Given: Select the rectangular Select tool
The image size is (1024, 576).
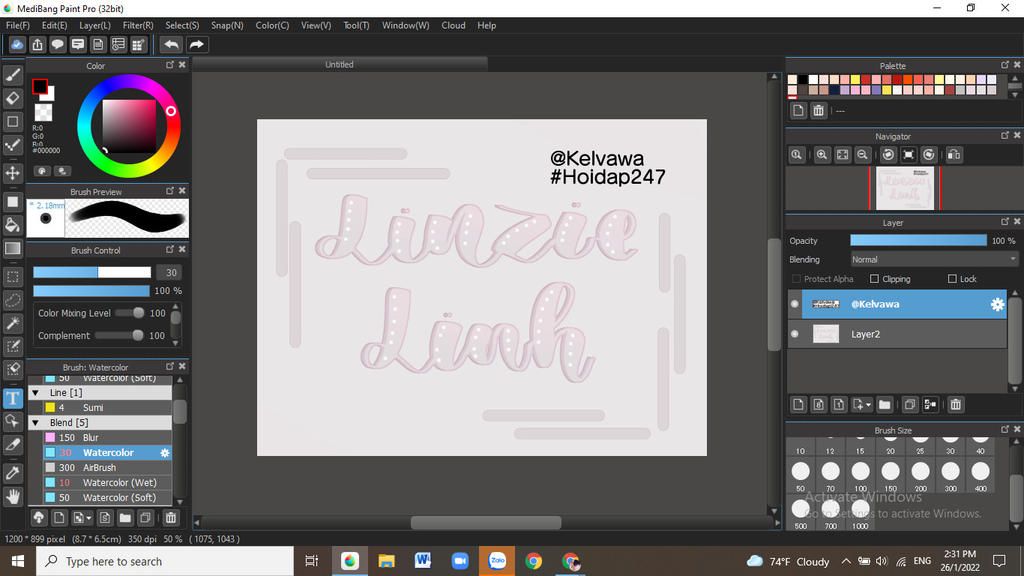Looking at the screenshot, I should [12, 277].
